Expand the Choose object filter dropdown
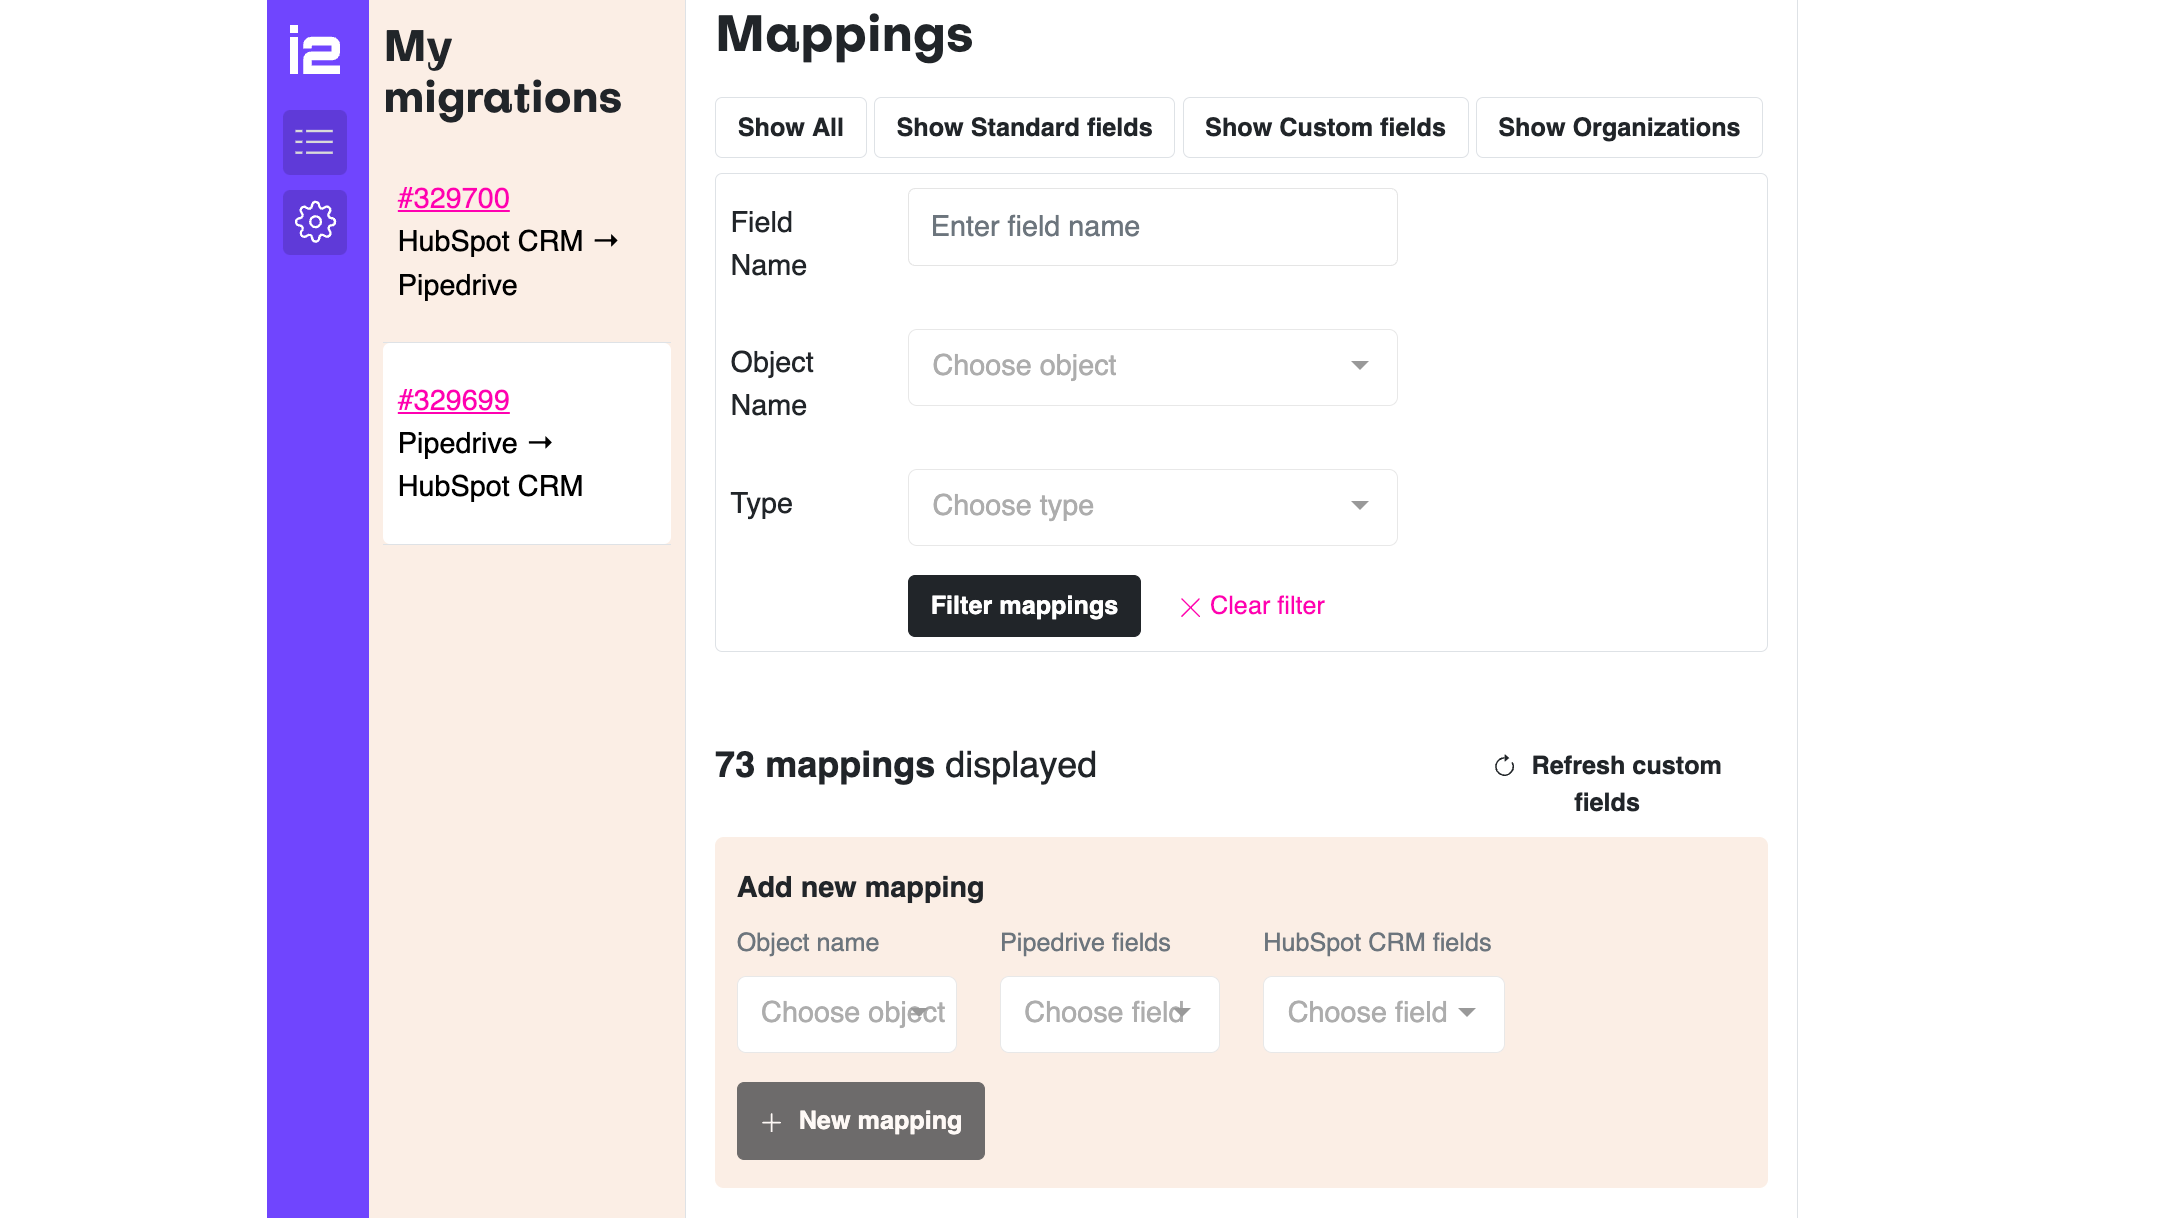The image size is (2165, 1218). point(1152,367)
